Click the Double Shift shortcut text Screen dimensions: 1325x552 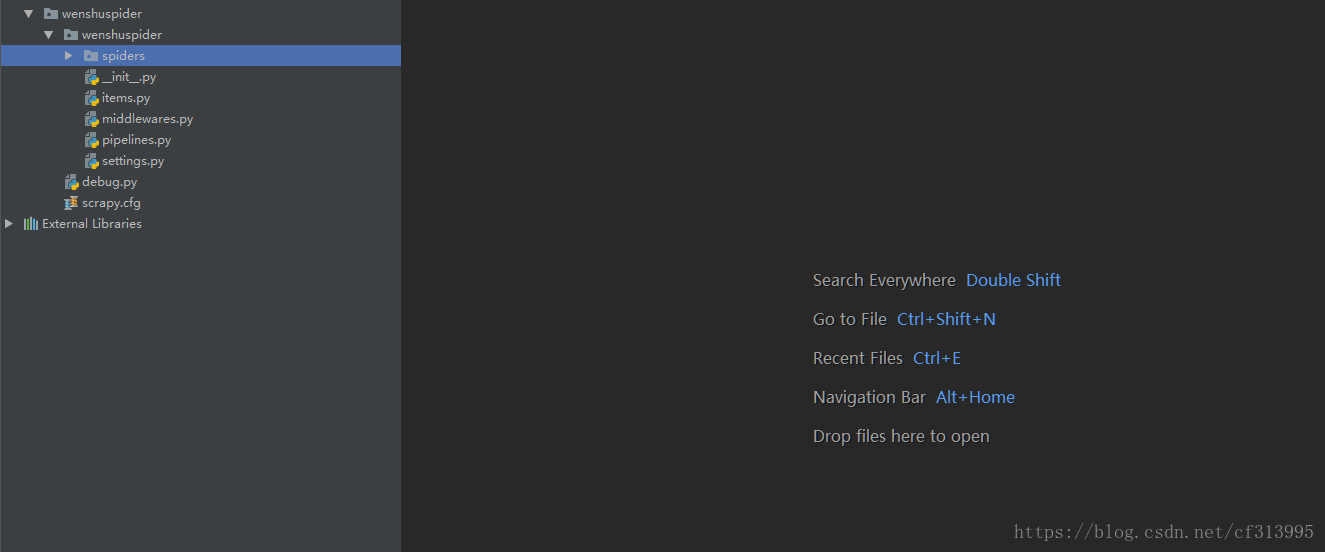[1013, 280]
